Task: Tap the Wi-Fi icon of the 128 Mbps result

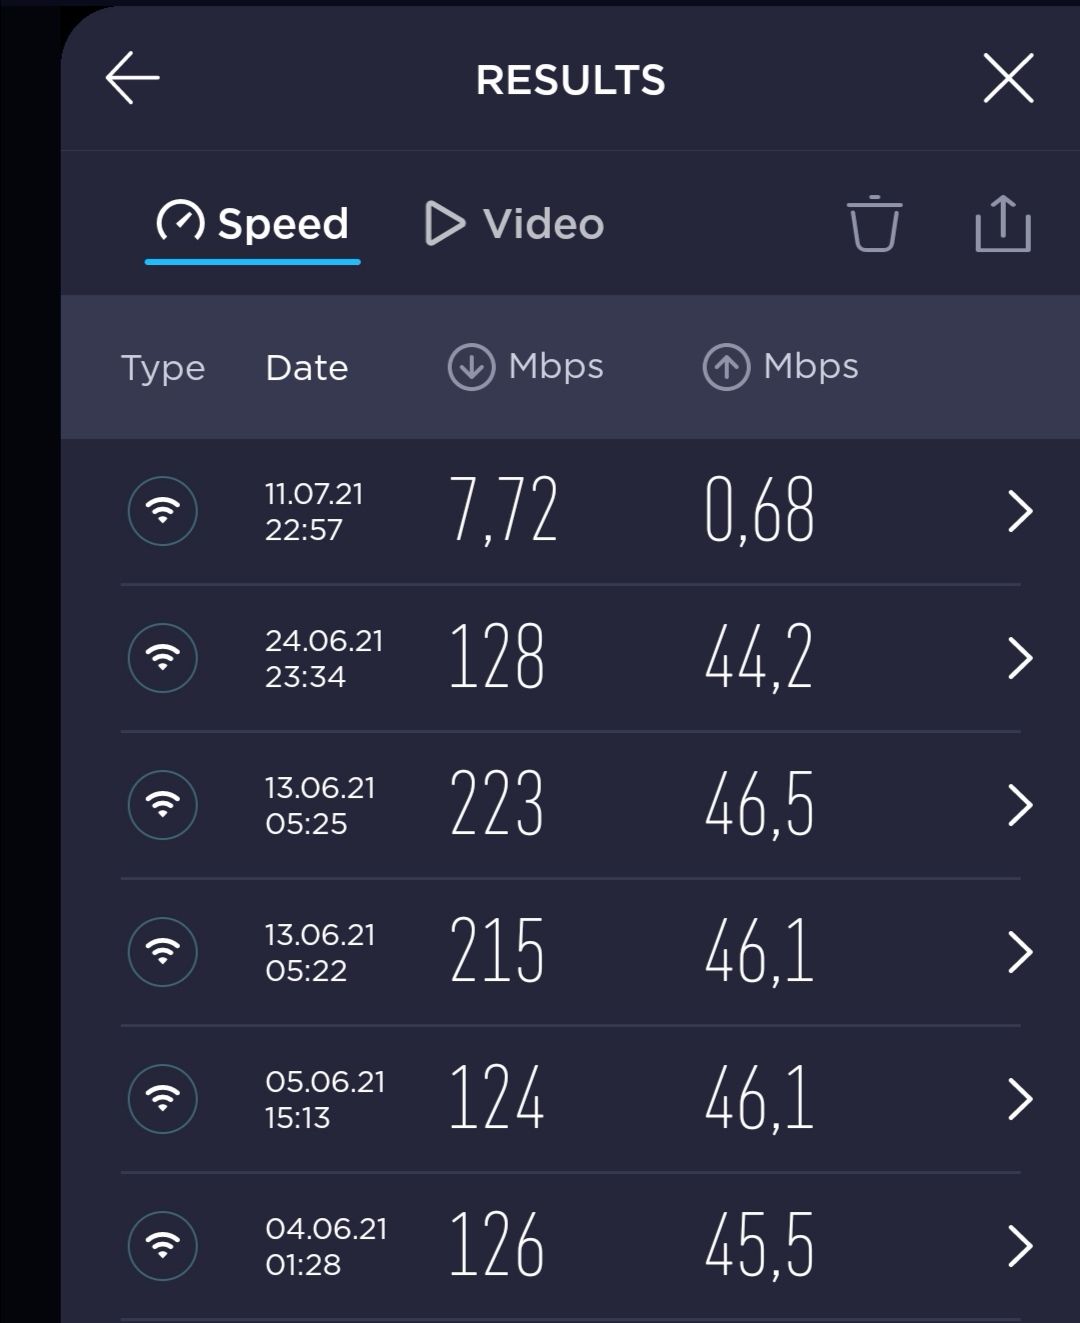Action: (x=163, y=658)
